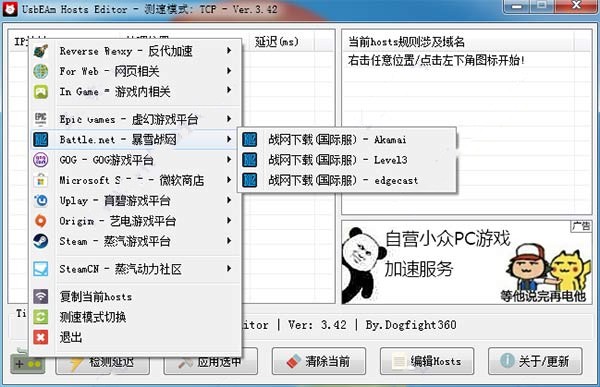Click the Battle.net logo icon in main menu

click(41, 140)
